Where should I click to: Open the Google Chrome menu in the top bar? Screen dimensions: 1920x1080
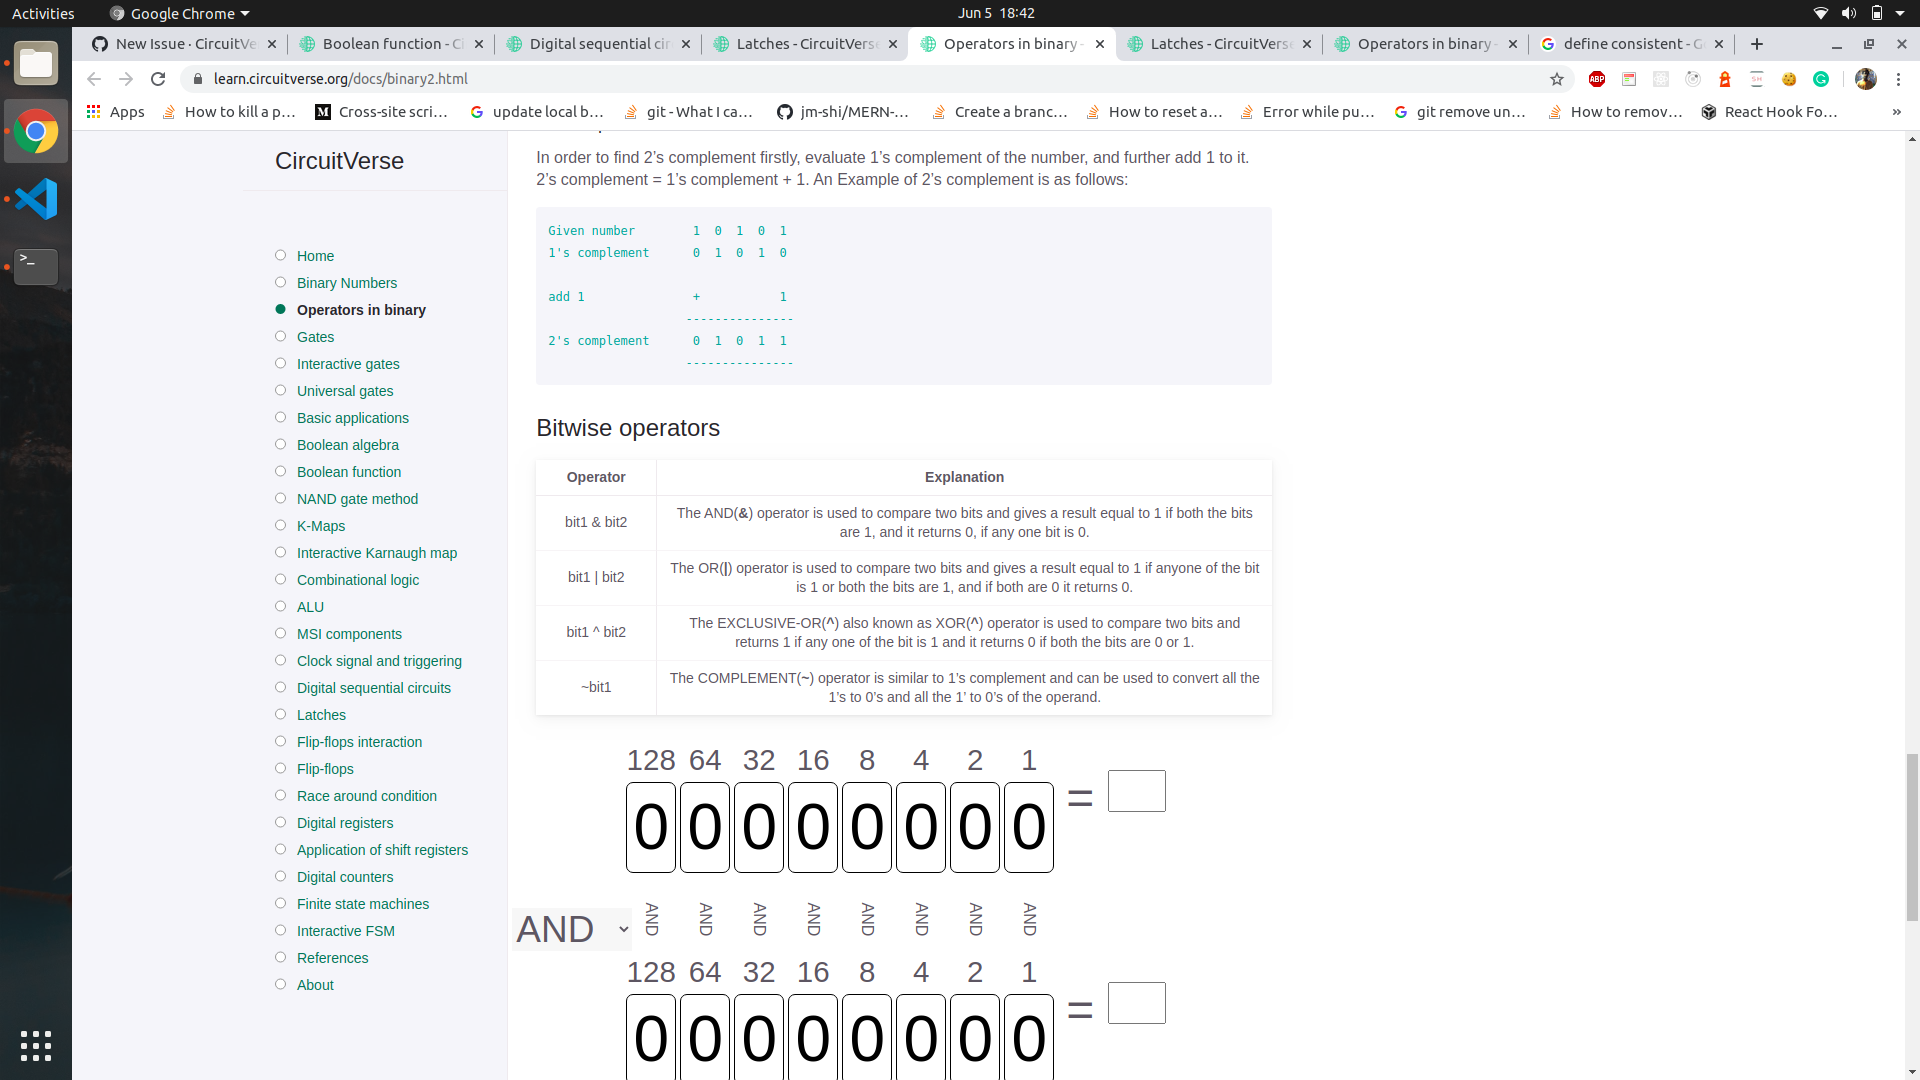tap(178, 13)
